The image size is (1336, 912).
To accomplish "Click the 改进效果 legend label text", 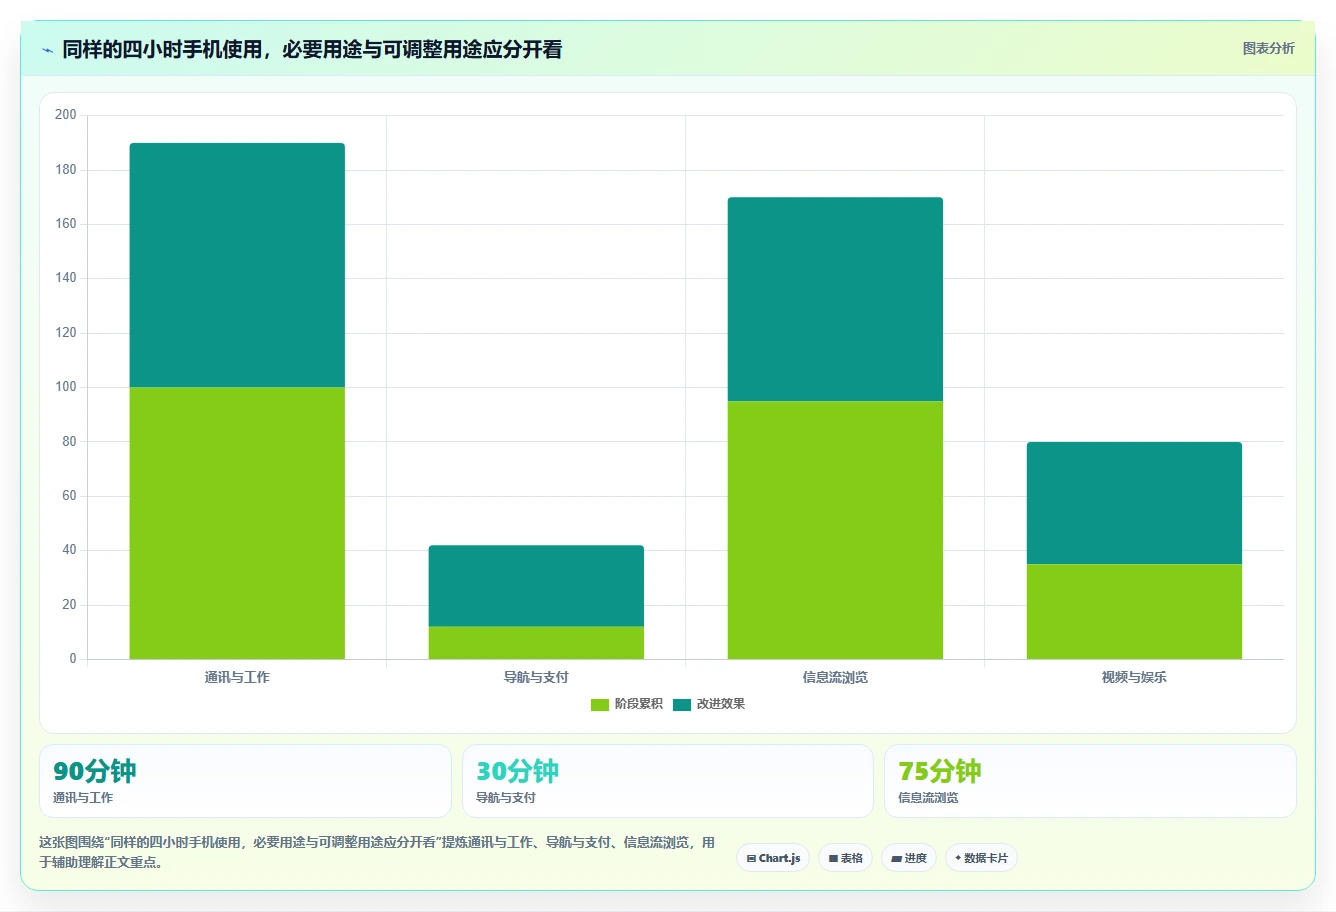I will coord(721,704).
